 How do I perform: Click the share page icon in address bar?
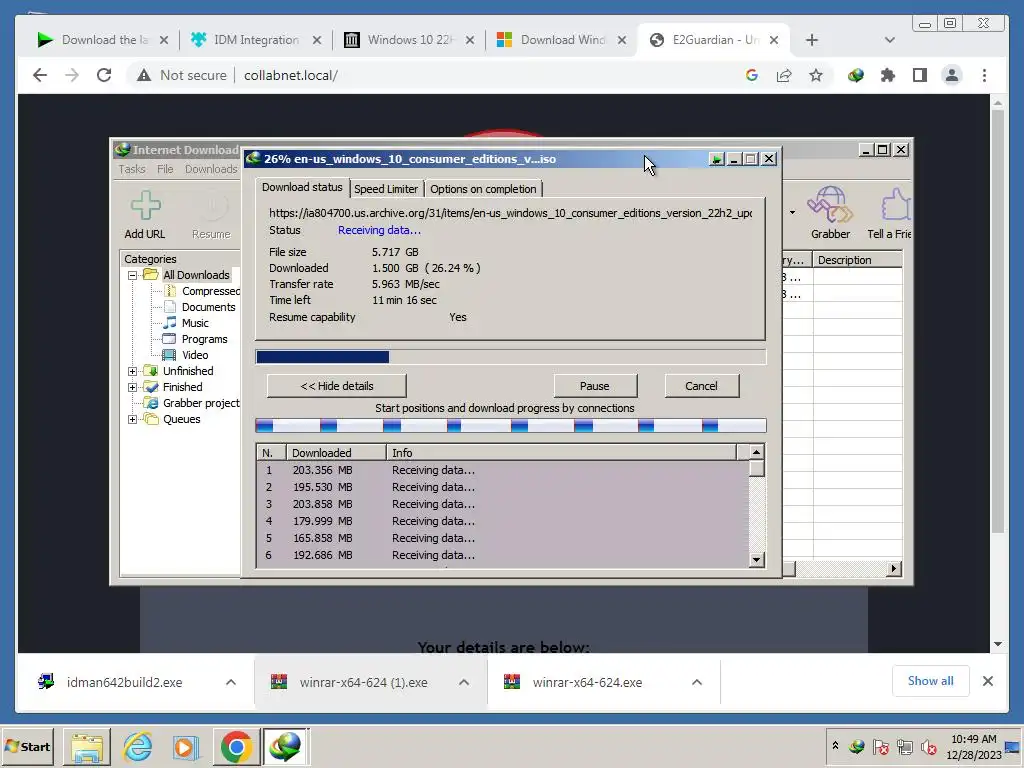(x=784, y=75)
